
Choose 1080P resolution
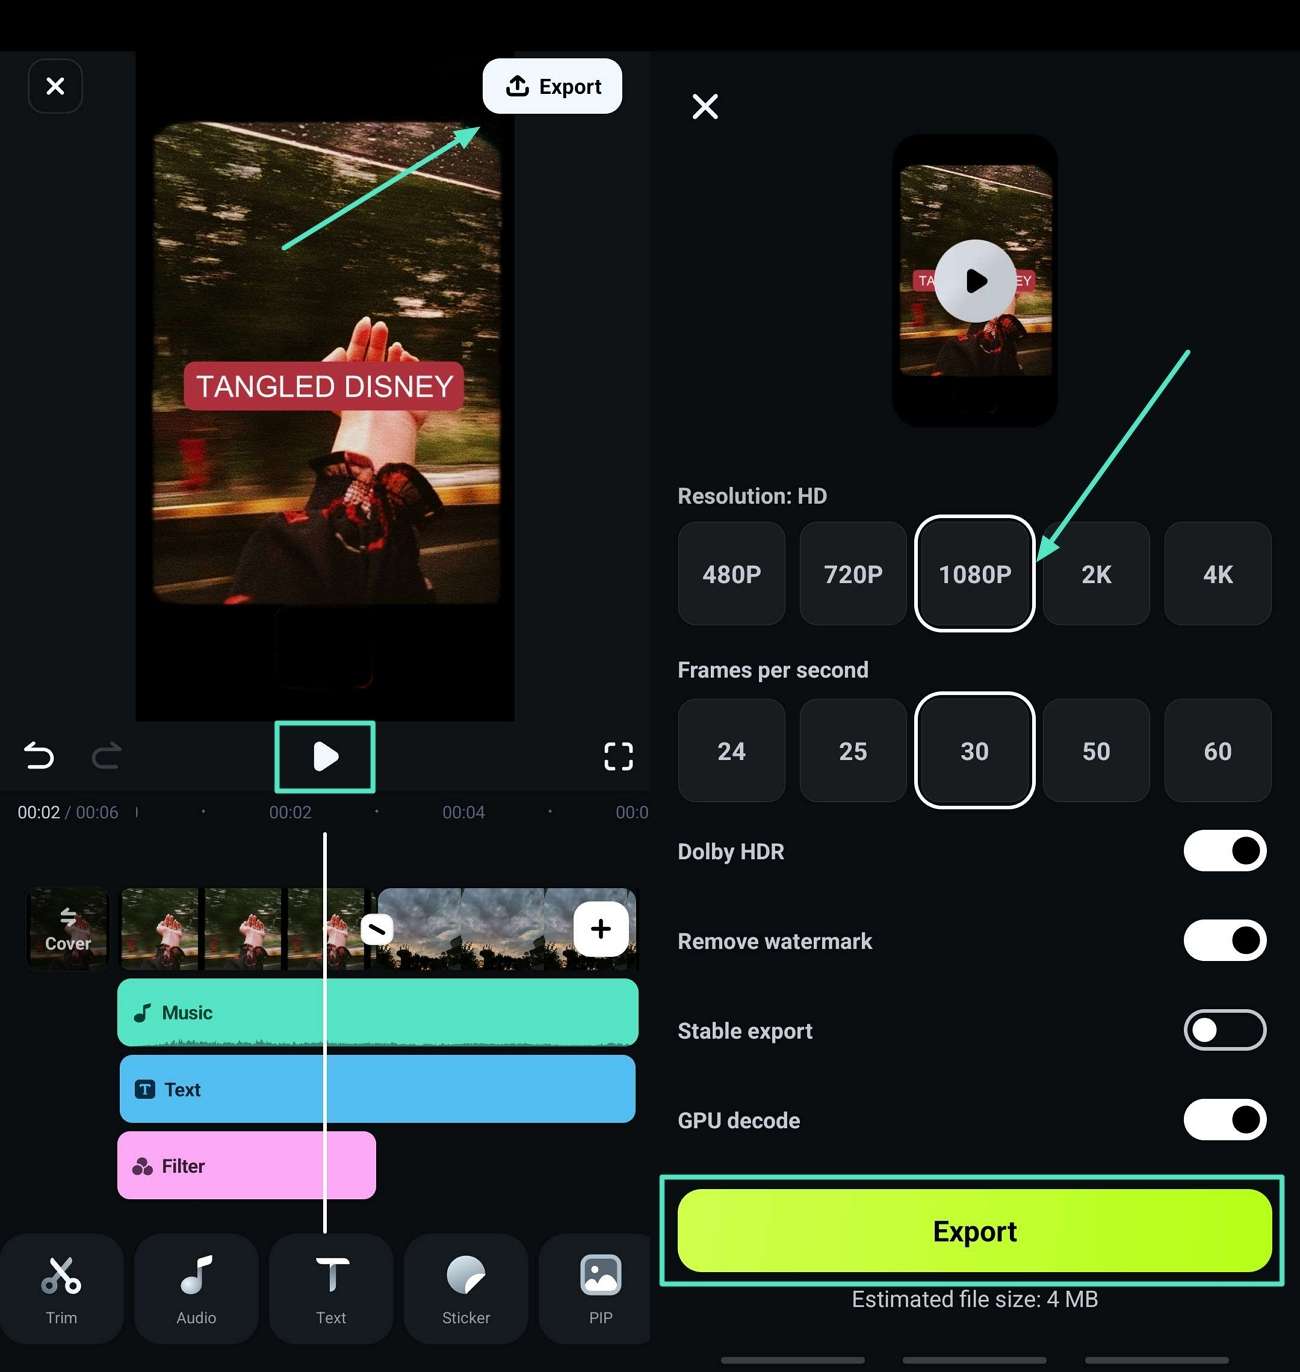975,574
